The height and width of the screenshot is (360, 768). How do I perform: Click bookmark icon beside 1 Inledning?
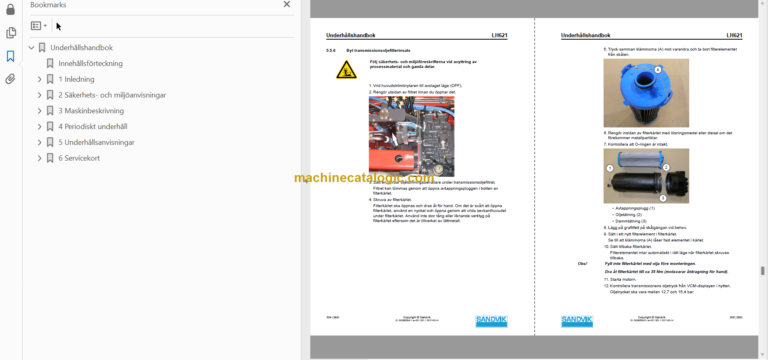(50, 79)
